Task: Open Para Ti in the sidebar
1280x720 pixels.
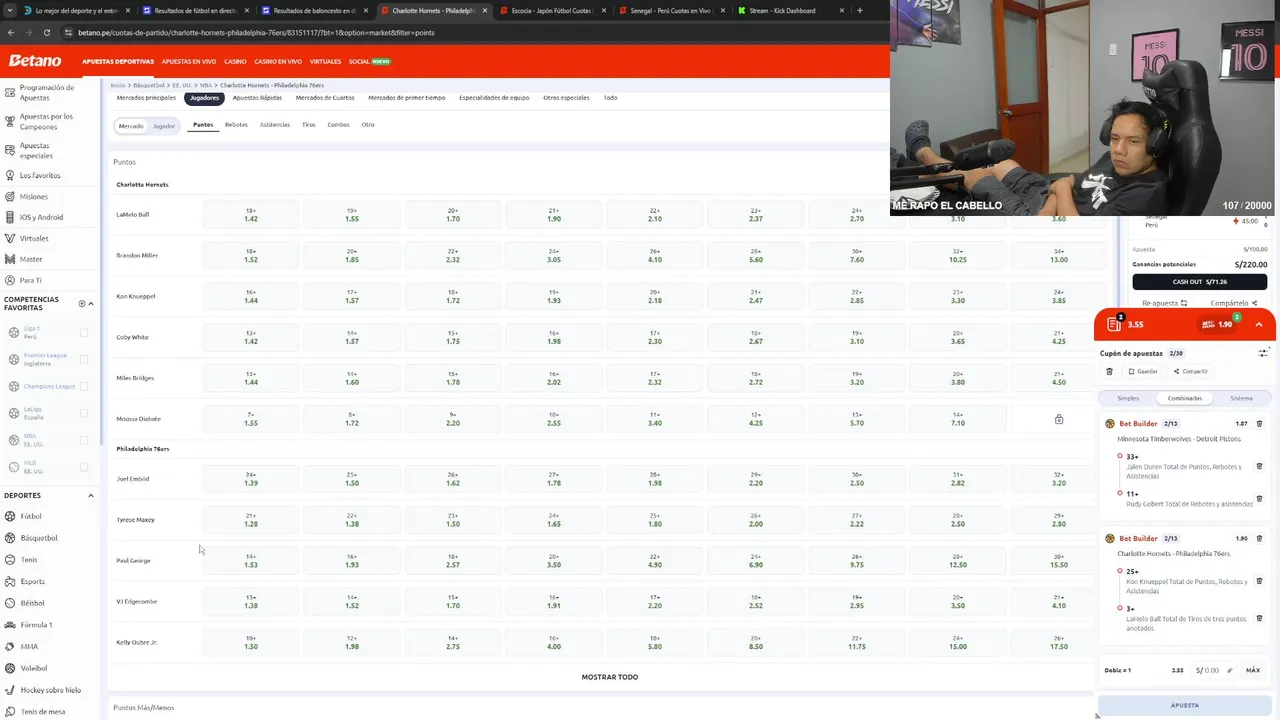Action: 31,280
